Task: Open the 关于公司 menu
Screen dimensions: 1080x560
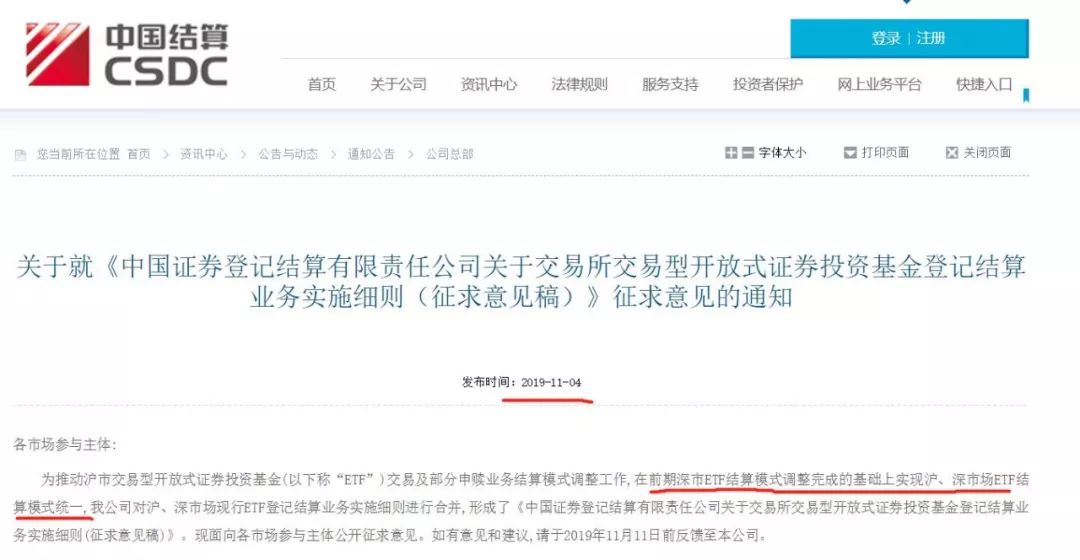Action: 398,84
